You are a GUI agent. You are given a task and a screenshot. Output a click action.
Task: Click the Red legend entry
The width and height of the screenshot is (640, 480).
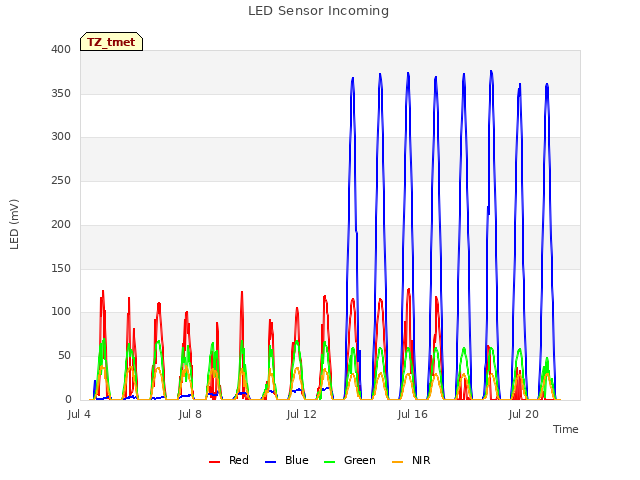(x=229, y=460)
